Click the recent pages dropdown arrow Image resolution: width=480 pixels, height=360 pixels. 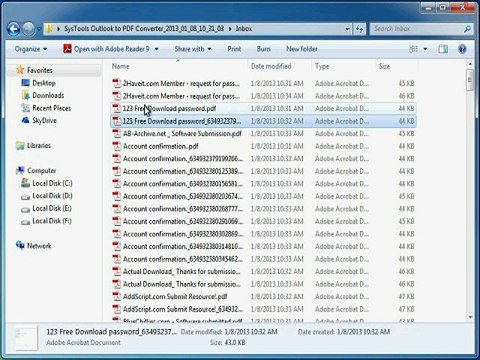point(39,29)
